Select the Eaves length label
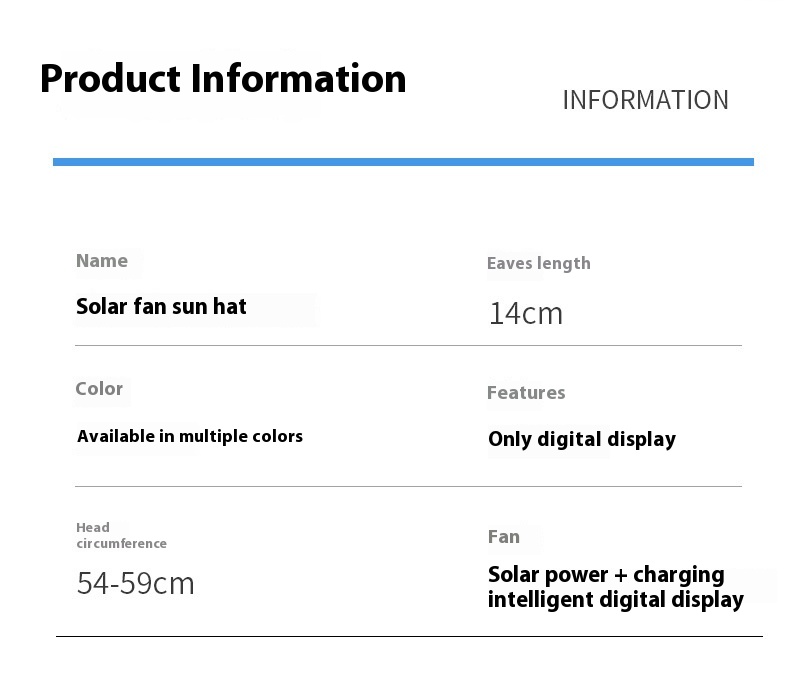 [x=539, y=263]
